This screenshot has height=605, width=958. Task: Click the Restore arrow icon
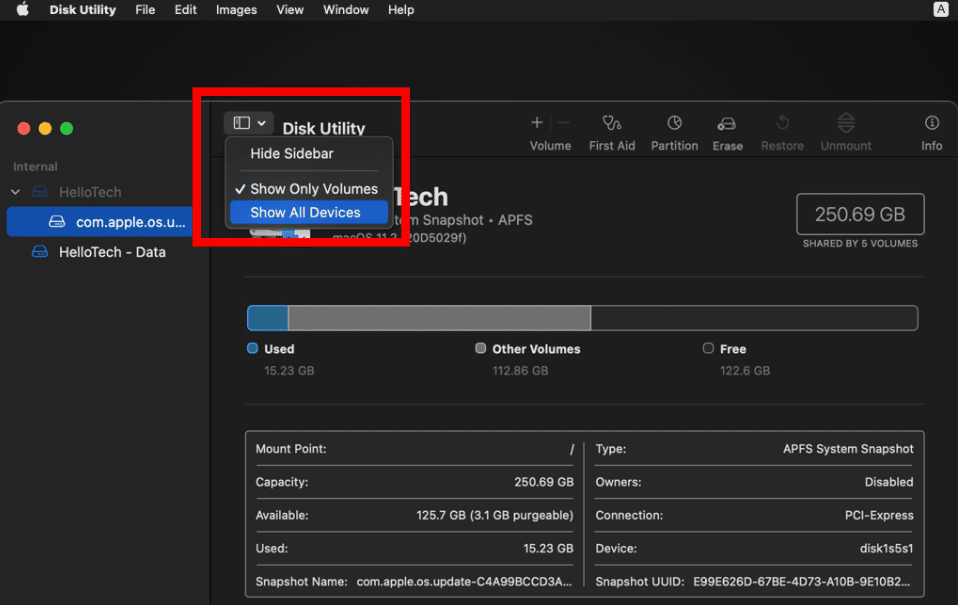[x=782, y=123]
